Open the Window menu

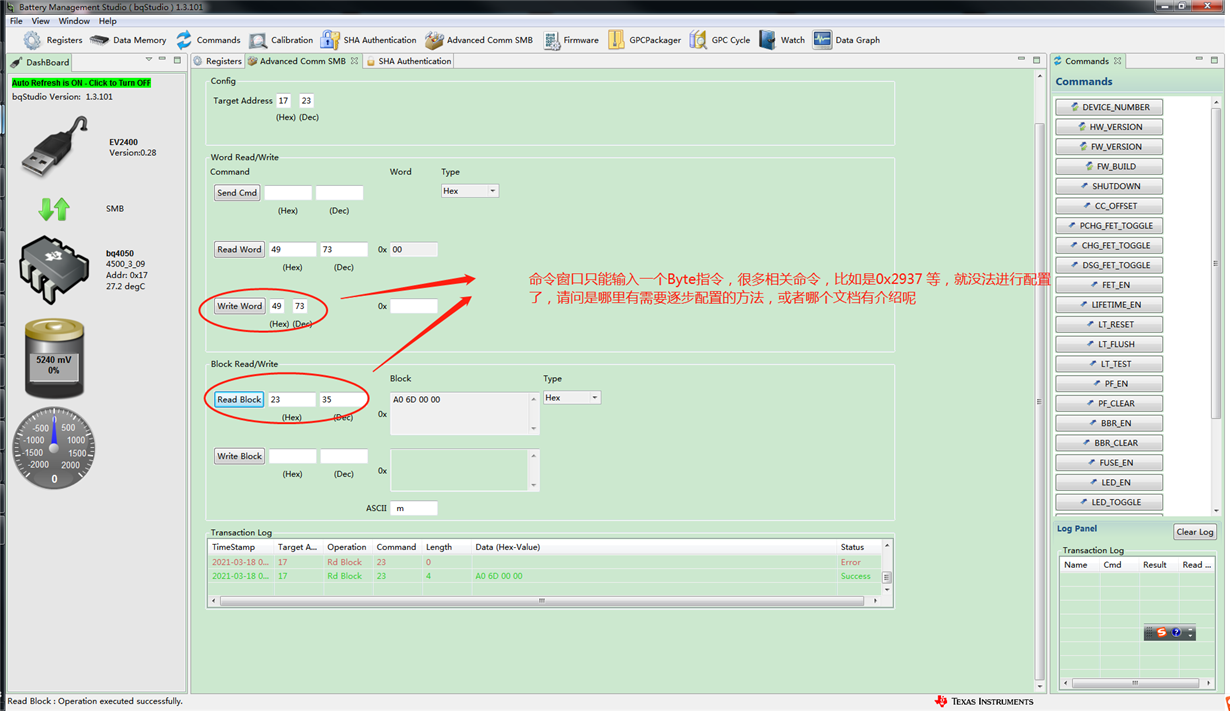74,21
